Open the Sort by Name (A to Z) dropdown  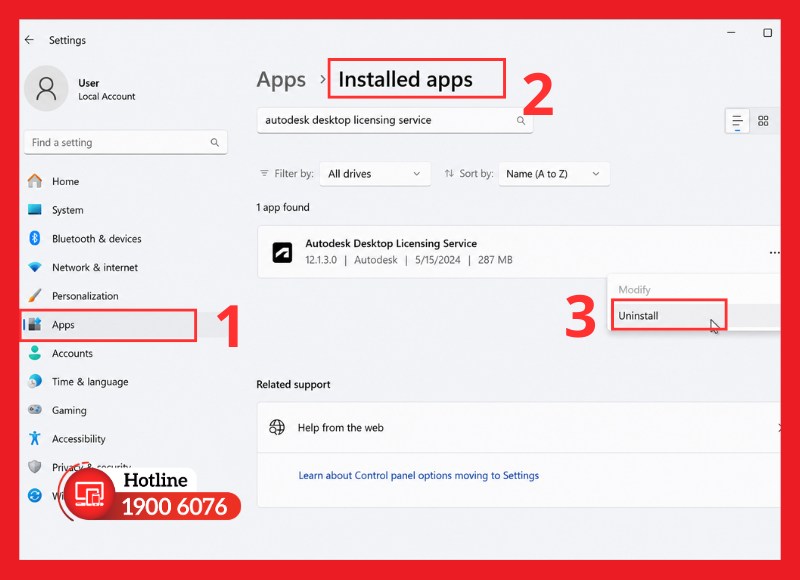554,174
